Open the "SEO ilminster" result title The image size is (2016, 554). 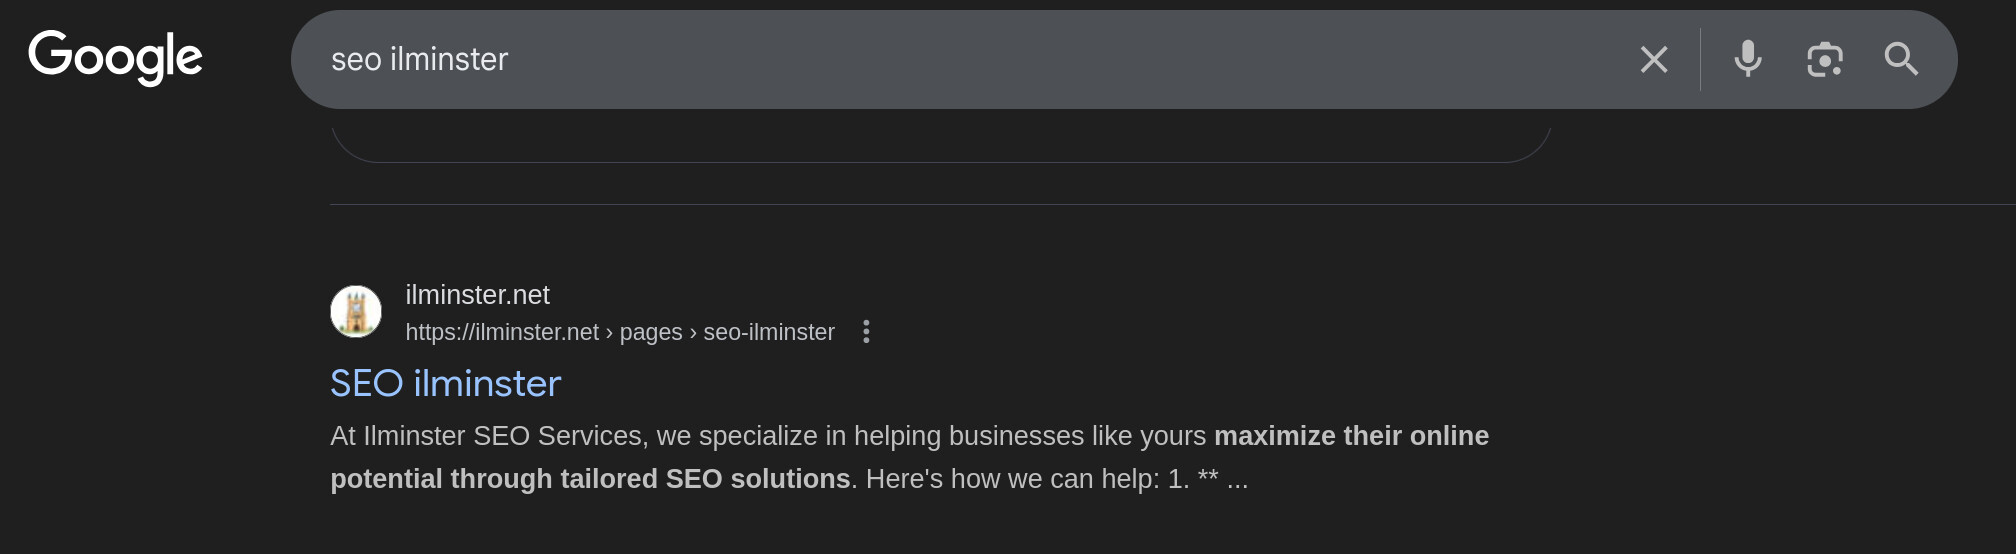point(445,384)
